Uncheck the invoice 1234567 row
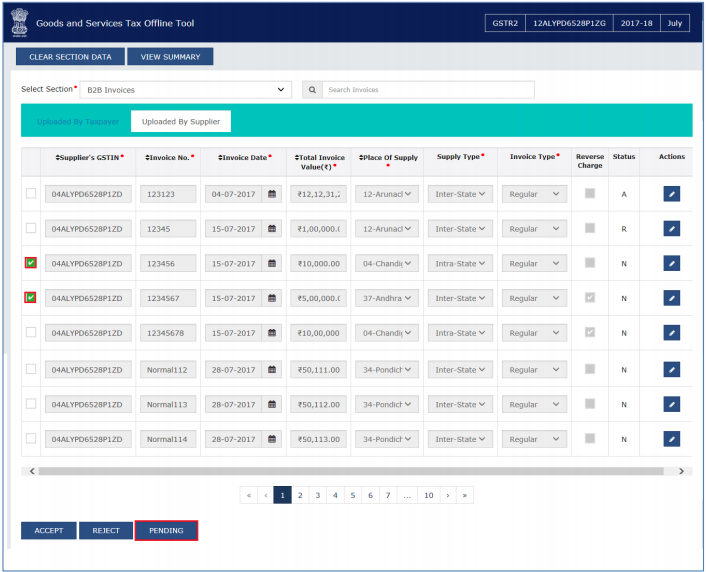Viewport: 706px width, 572px height. (31, 298)
